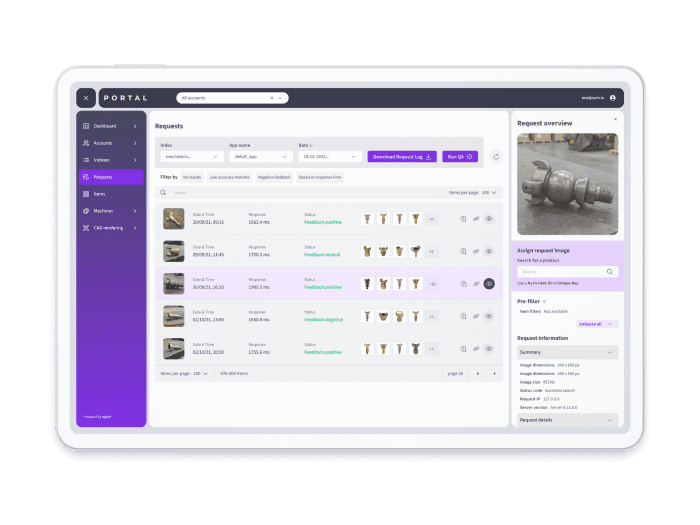The image size is (700, 525).
Task: Go to previous page
Action: click(478, 374)
